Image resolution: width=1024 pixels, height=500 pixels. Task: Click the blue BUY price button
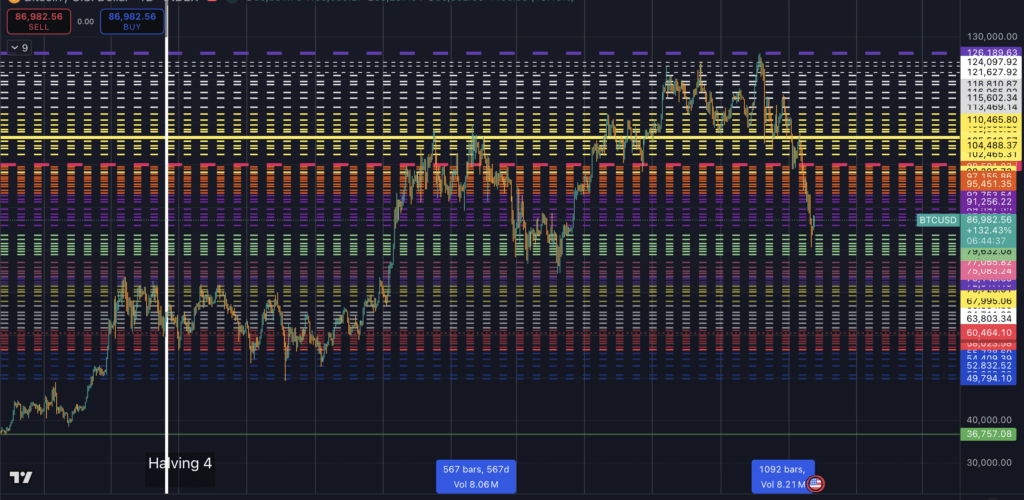(x=132, y=21)
